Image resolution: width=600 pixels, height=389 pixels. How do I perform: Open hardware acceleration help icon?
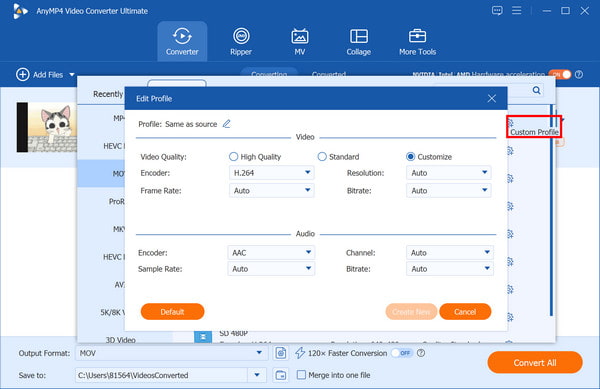pos(579,74)
